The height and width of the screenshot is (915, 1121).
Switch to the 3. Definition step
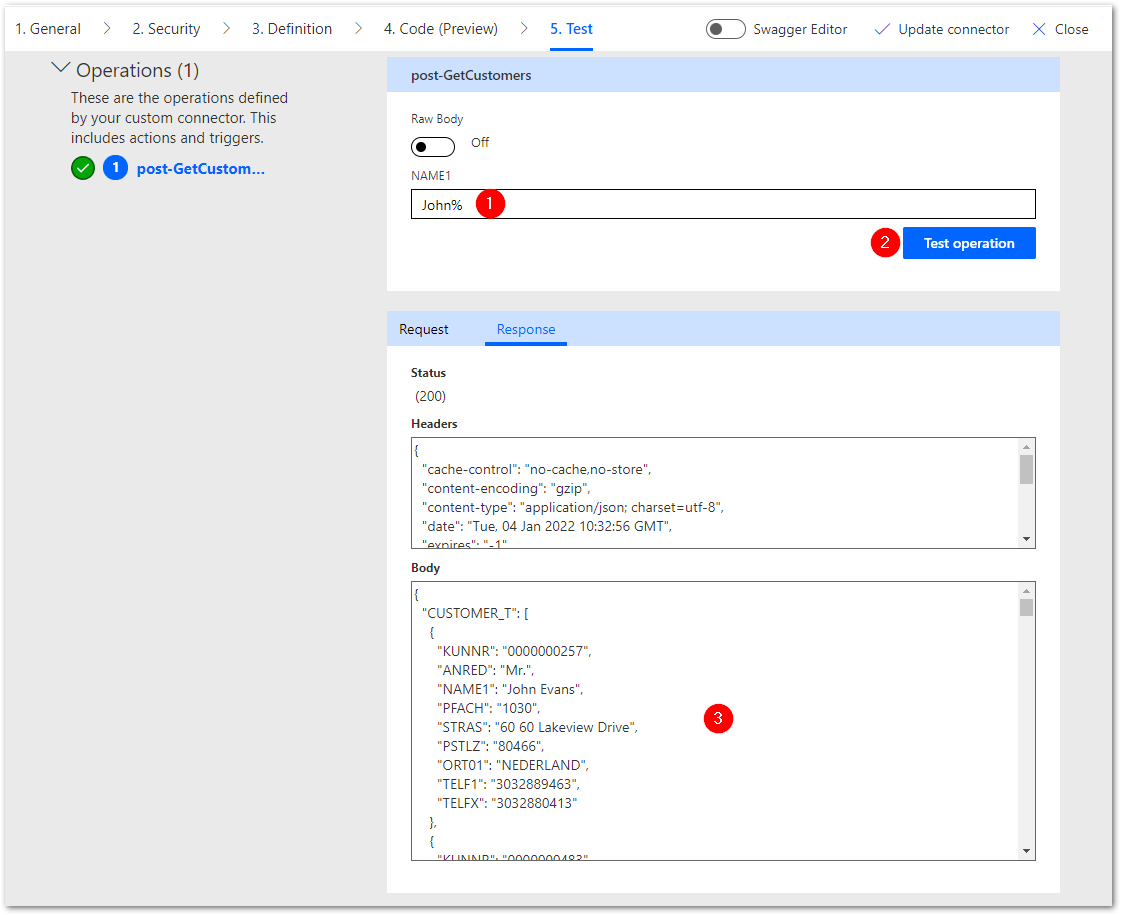291,29
